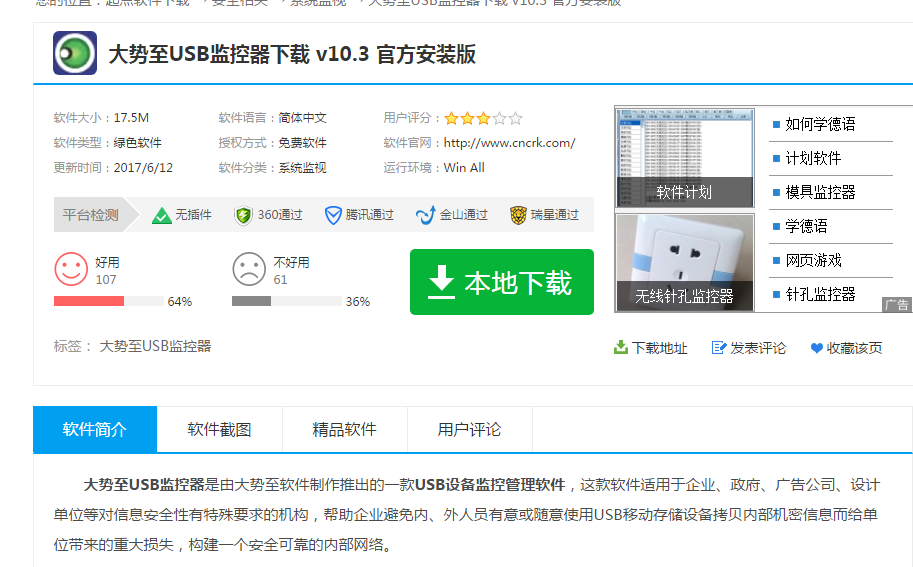The height and width of the screenshot is (567, 913).
Task: Click bold text USB设备监控管理软件 in description
Action: [x=490, y=485]
